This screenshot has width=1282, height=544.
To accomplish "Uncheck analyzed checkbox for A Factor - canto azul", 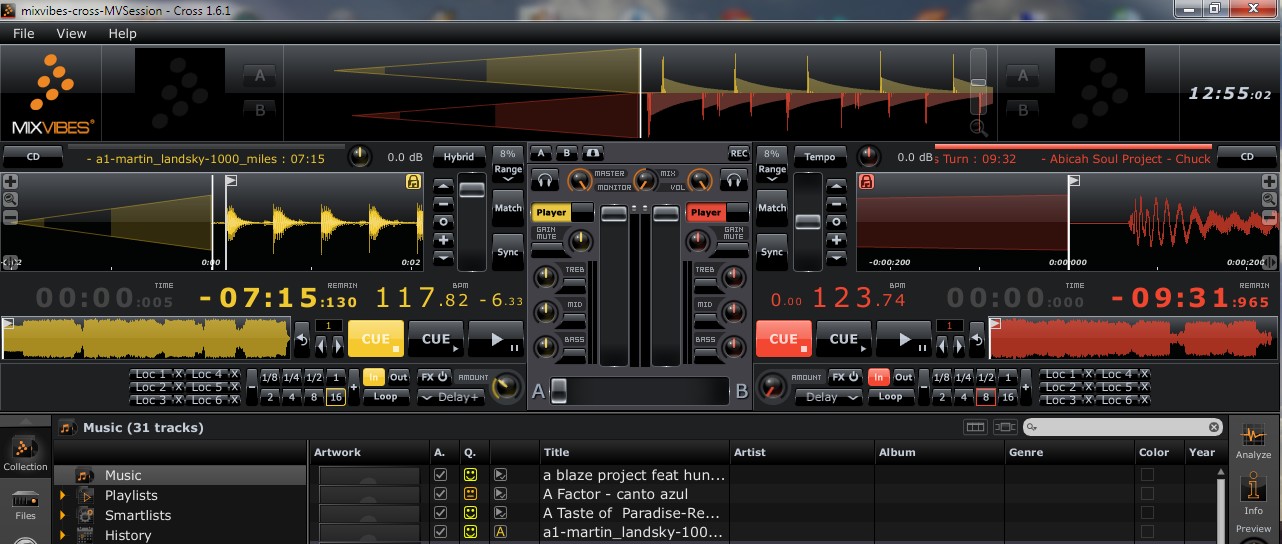I will [440, 494].
